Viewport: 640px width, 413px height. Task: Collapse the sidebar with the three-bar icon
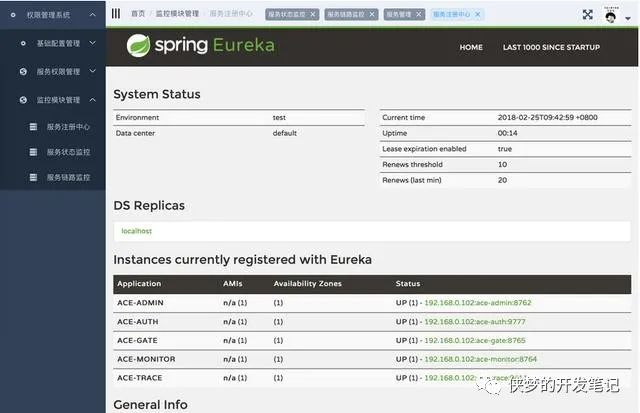pos(116,13)
